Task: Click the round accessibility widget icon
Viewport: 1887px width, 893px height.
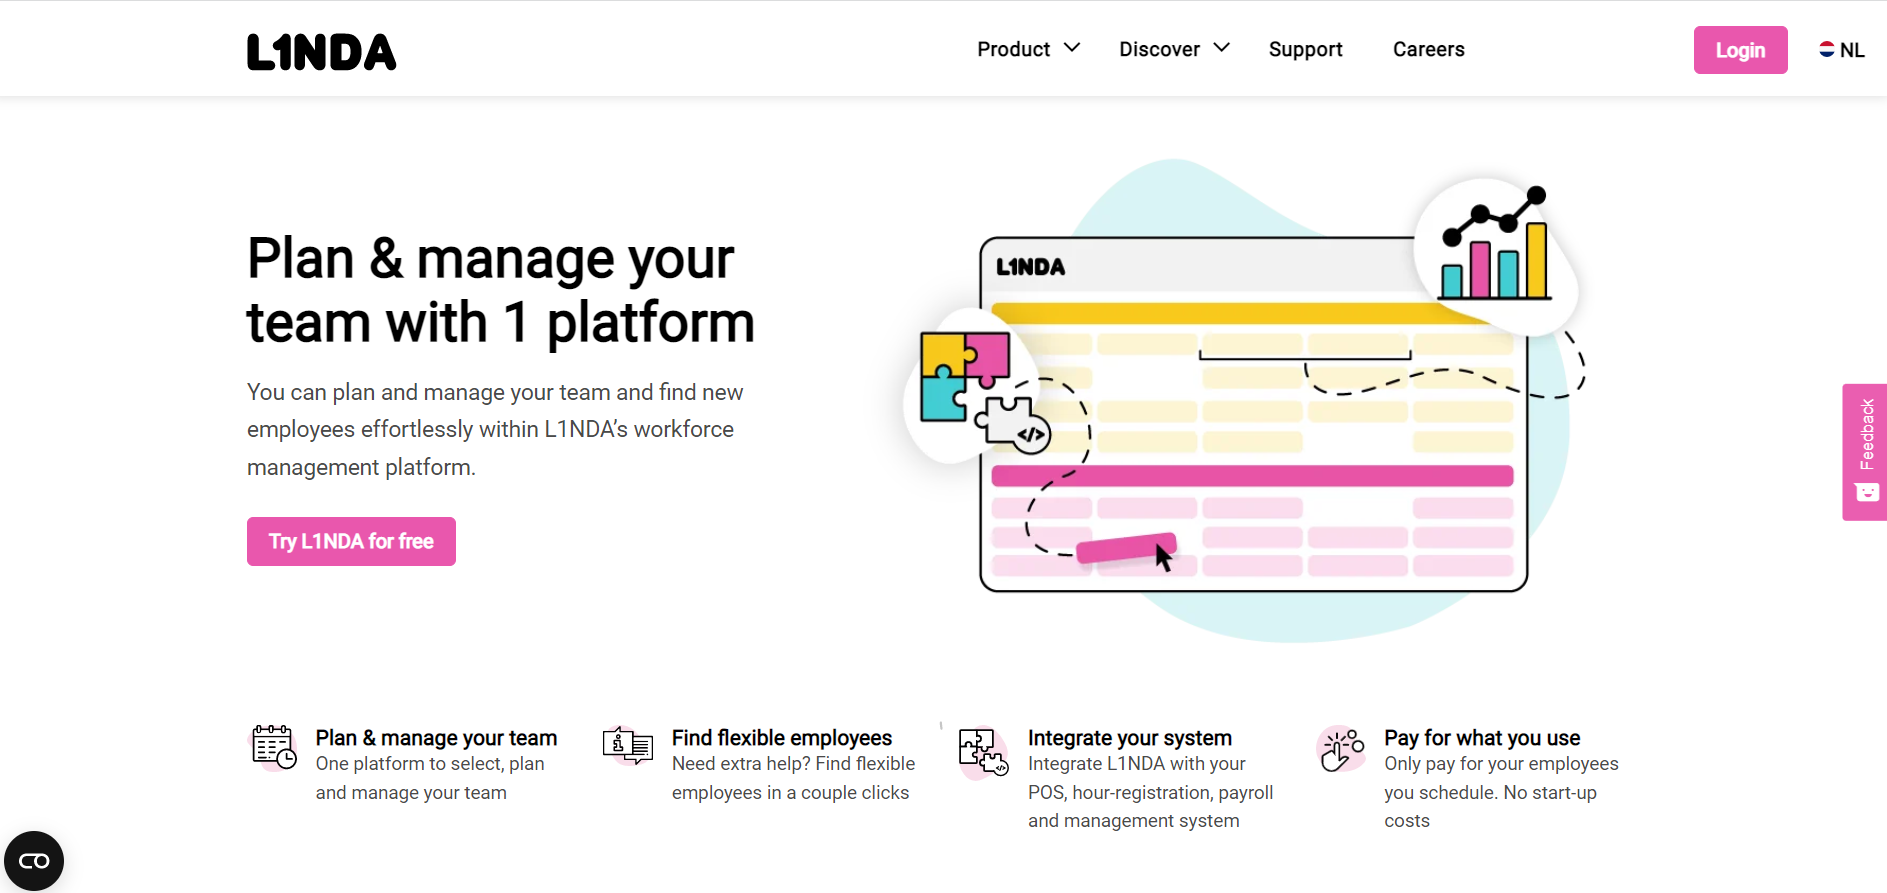Action: pos(34,861)
